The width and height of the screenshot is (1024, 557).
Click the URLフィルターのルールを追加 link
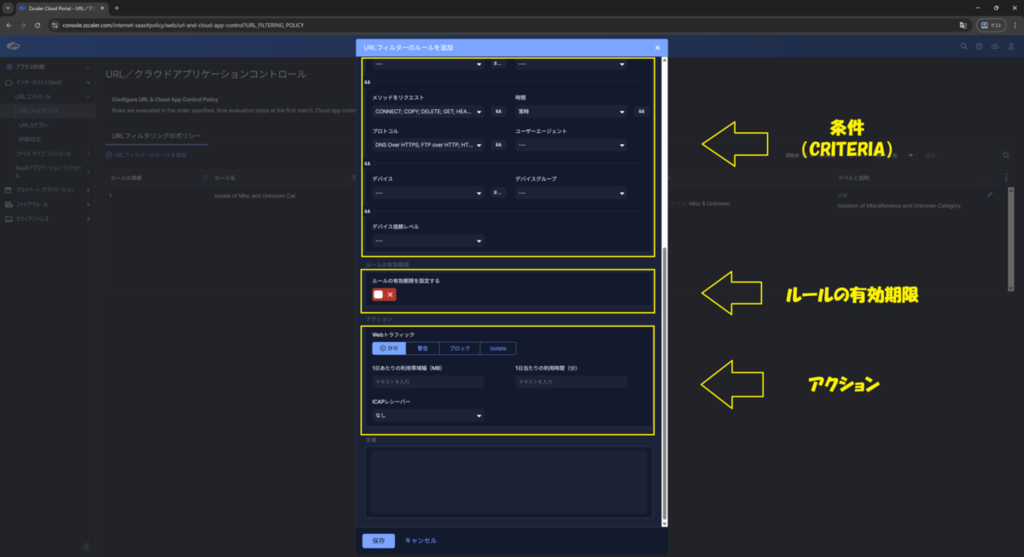(146, 155)
